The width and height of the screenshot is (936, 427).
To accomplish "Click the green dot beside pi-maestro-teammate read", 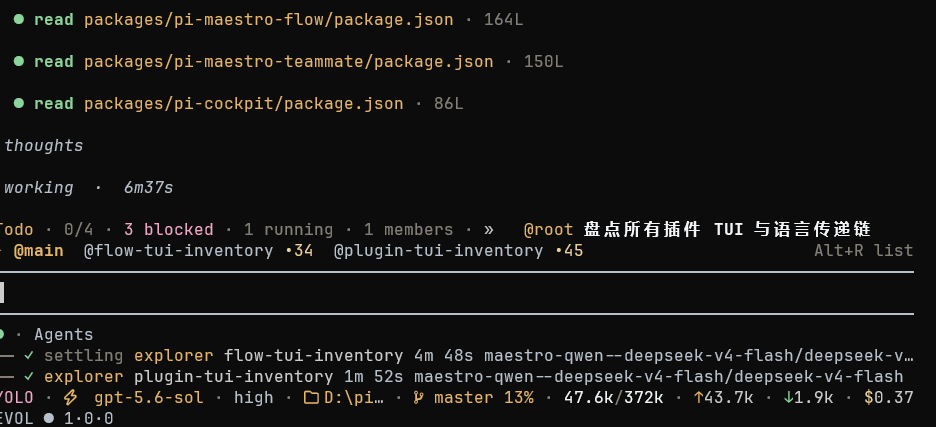I will click(19, 62).
